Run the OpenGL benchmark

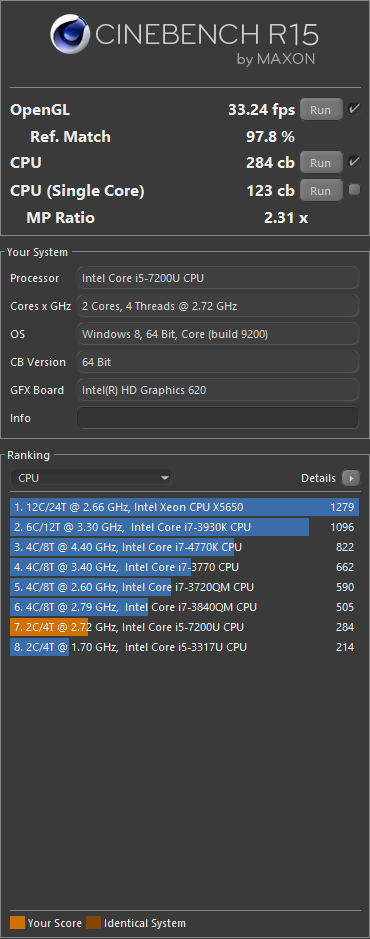321,110
